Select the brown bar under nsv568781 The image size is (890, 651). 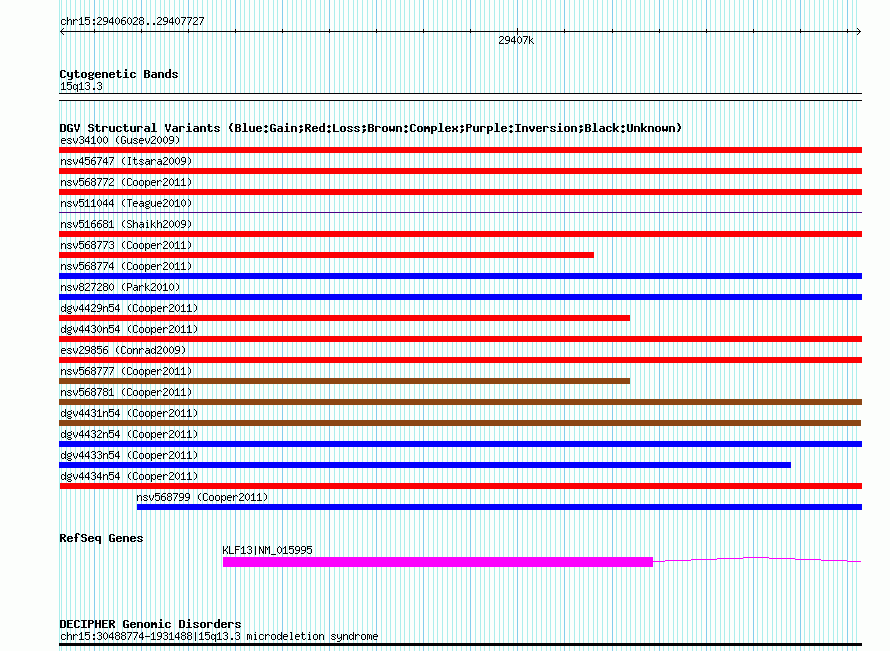click(460, 402)
